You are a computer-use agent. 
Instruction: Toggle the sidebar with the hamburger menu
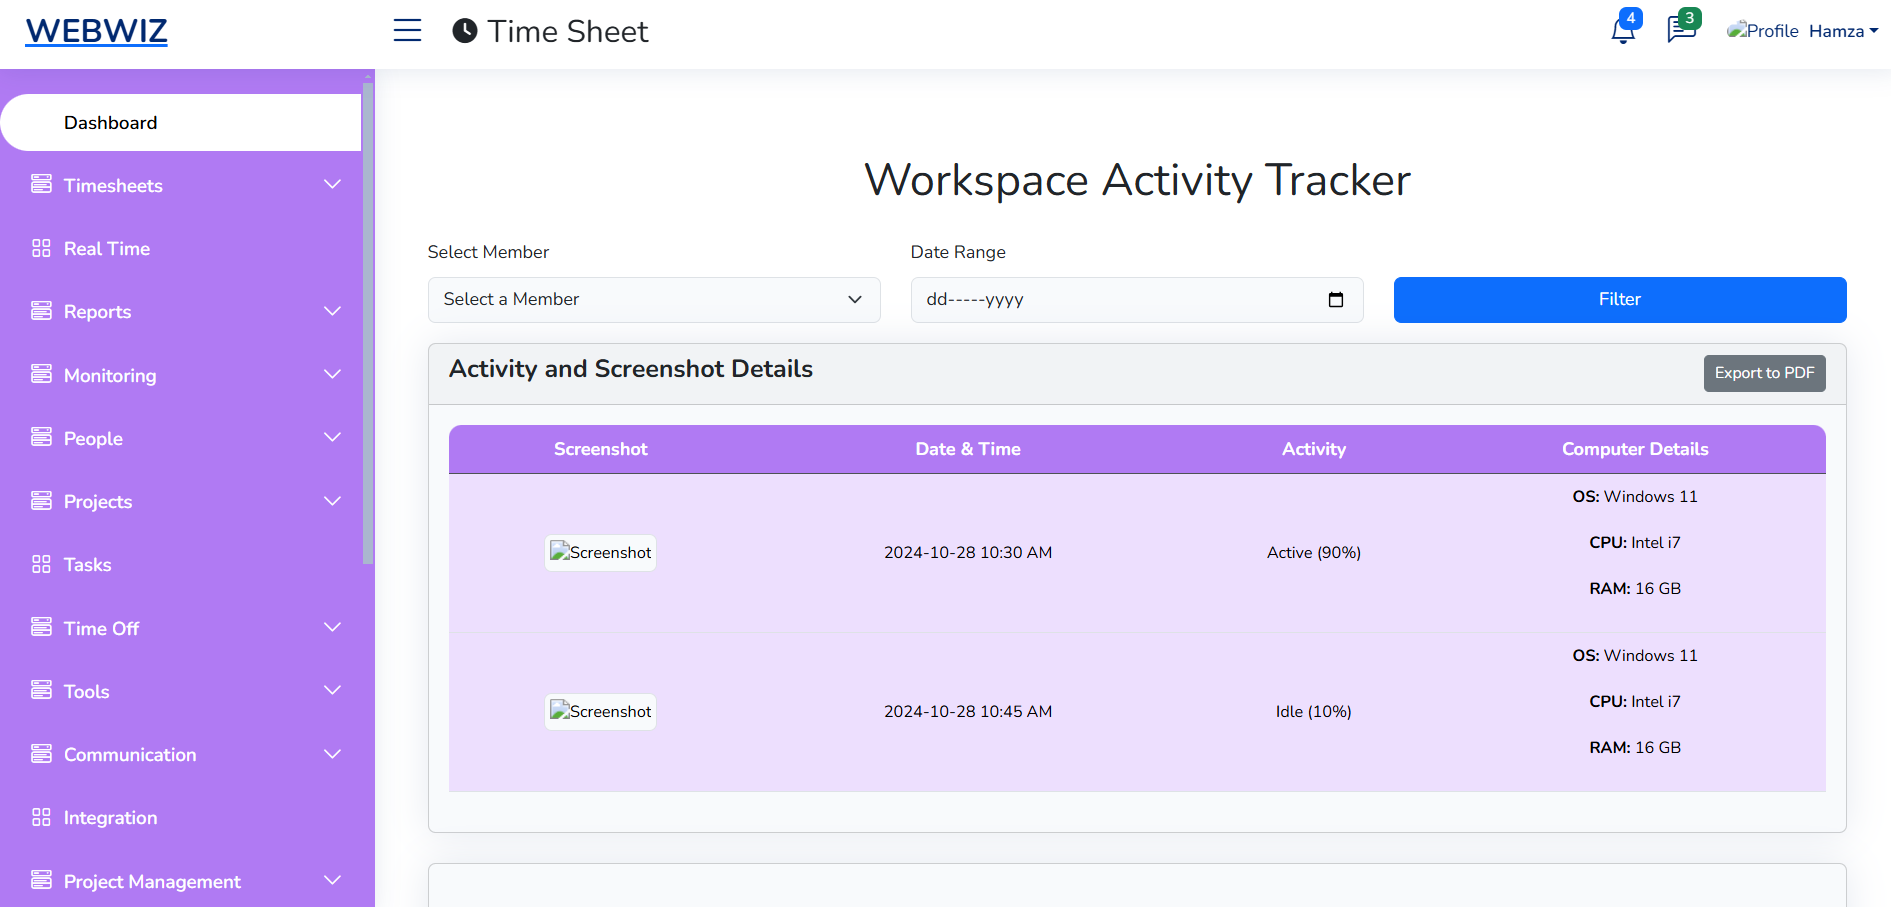407,30
